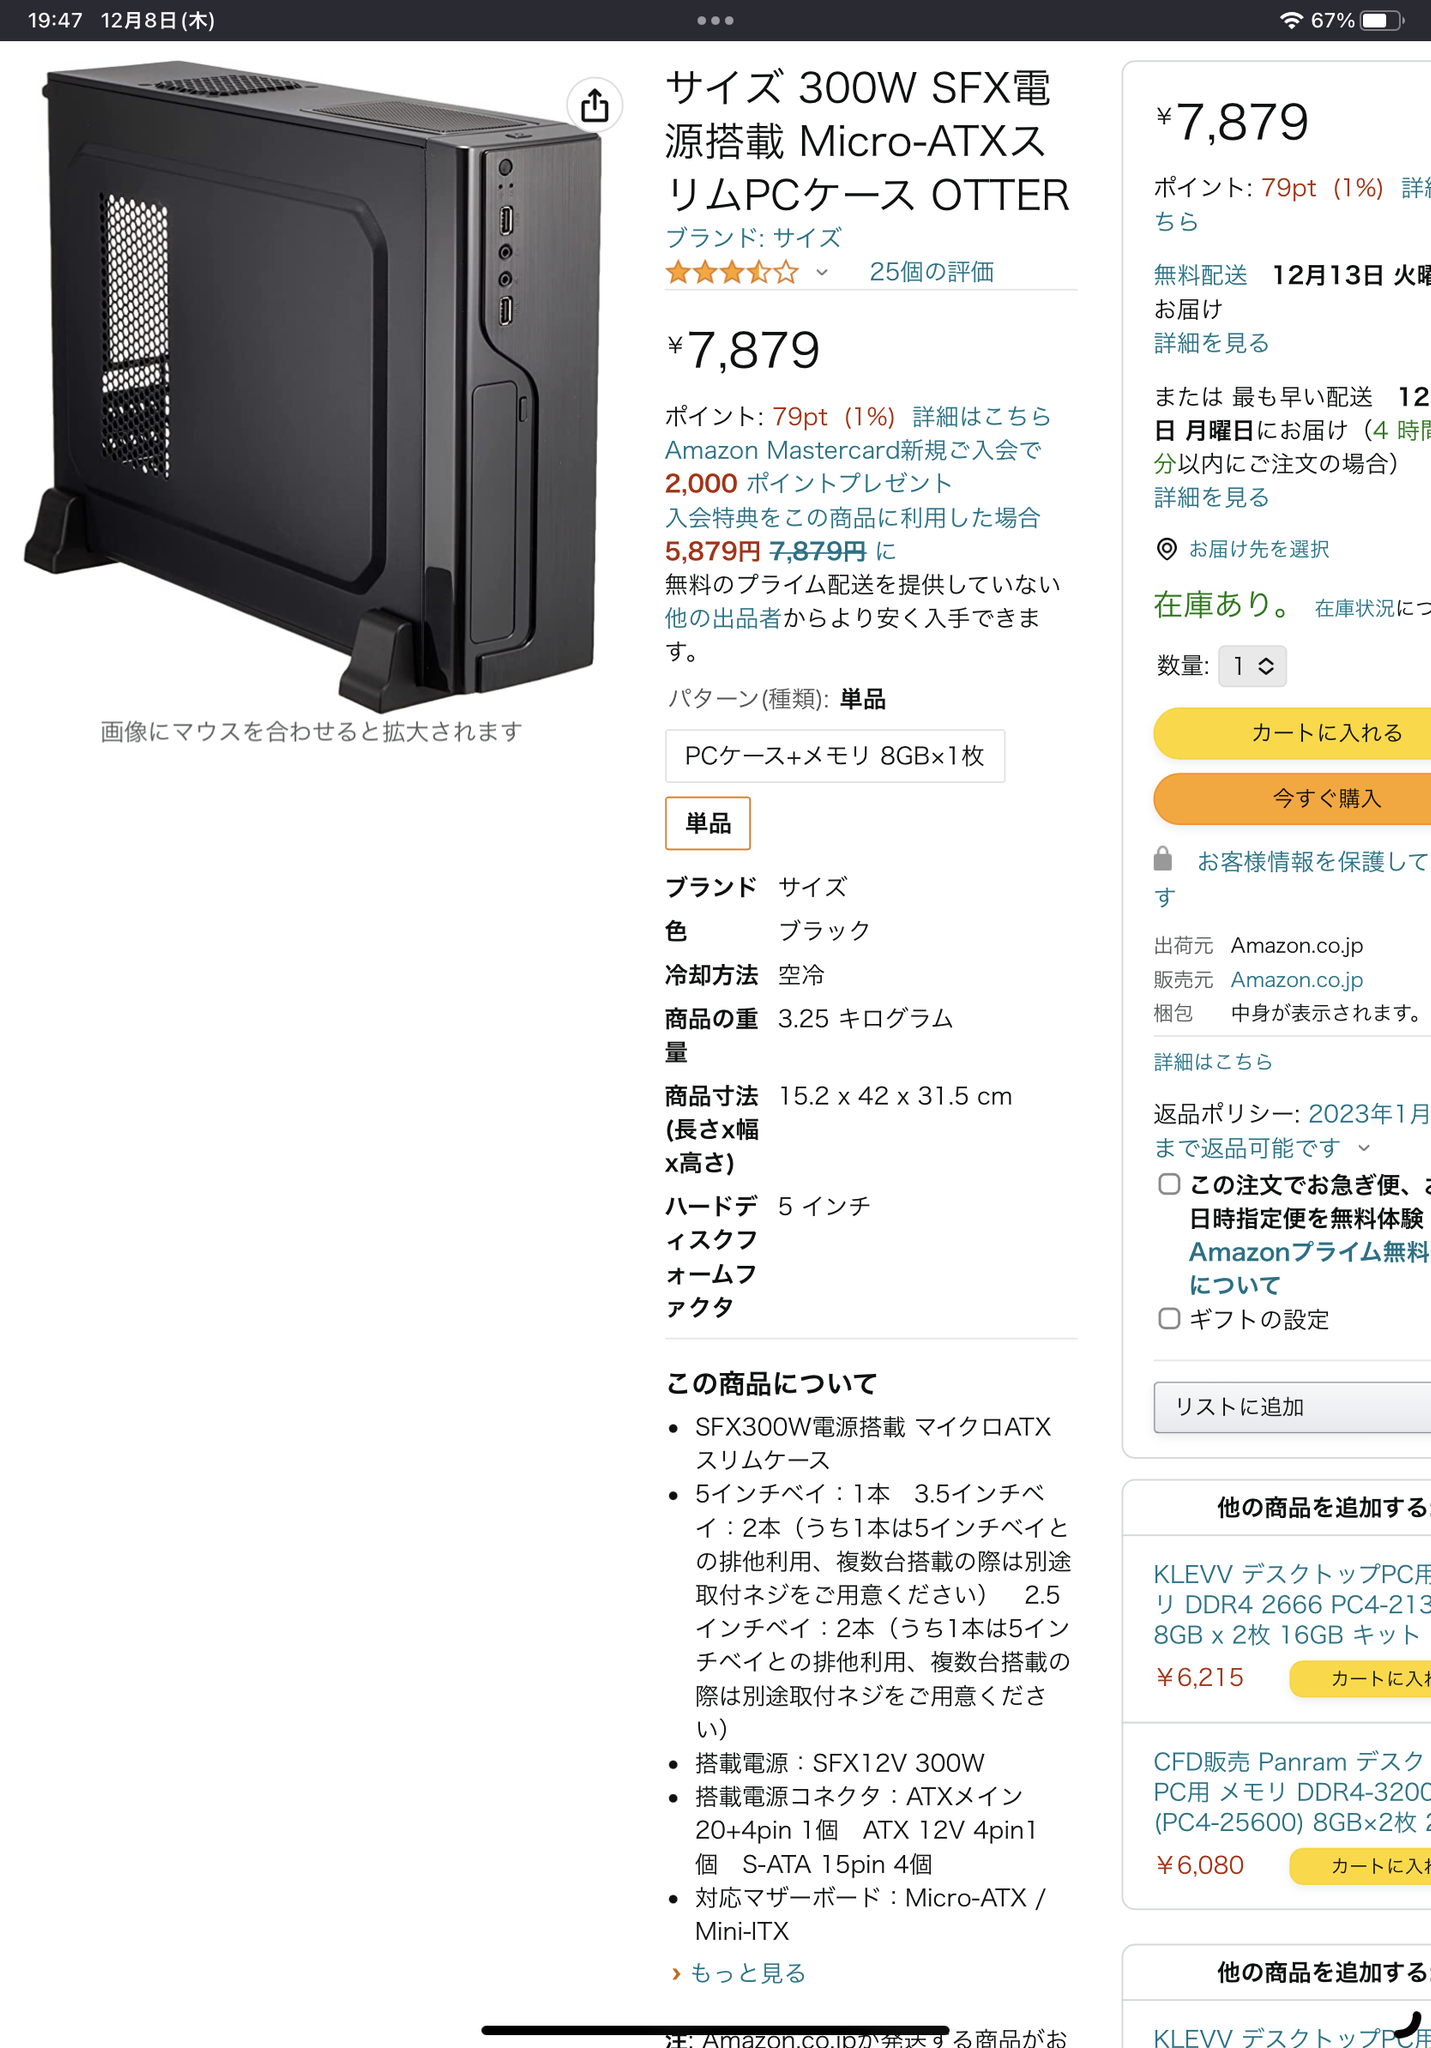This screenshot has height=2048, width=1431.
Task: Tap the battery status icon
Action: (x=1382, y=21)
